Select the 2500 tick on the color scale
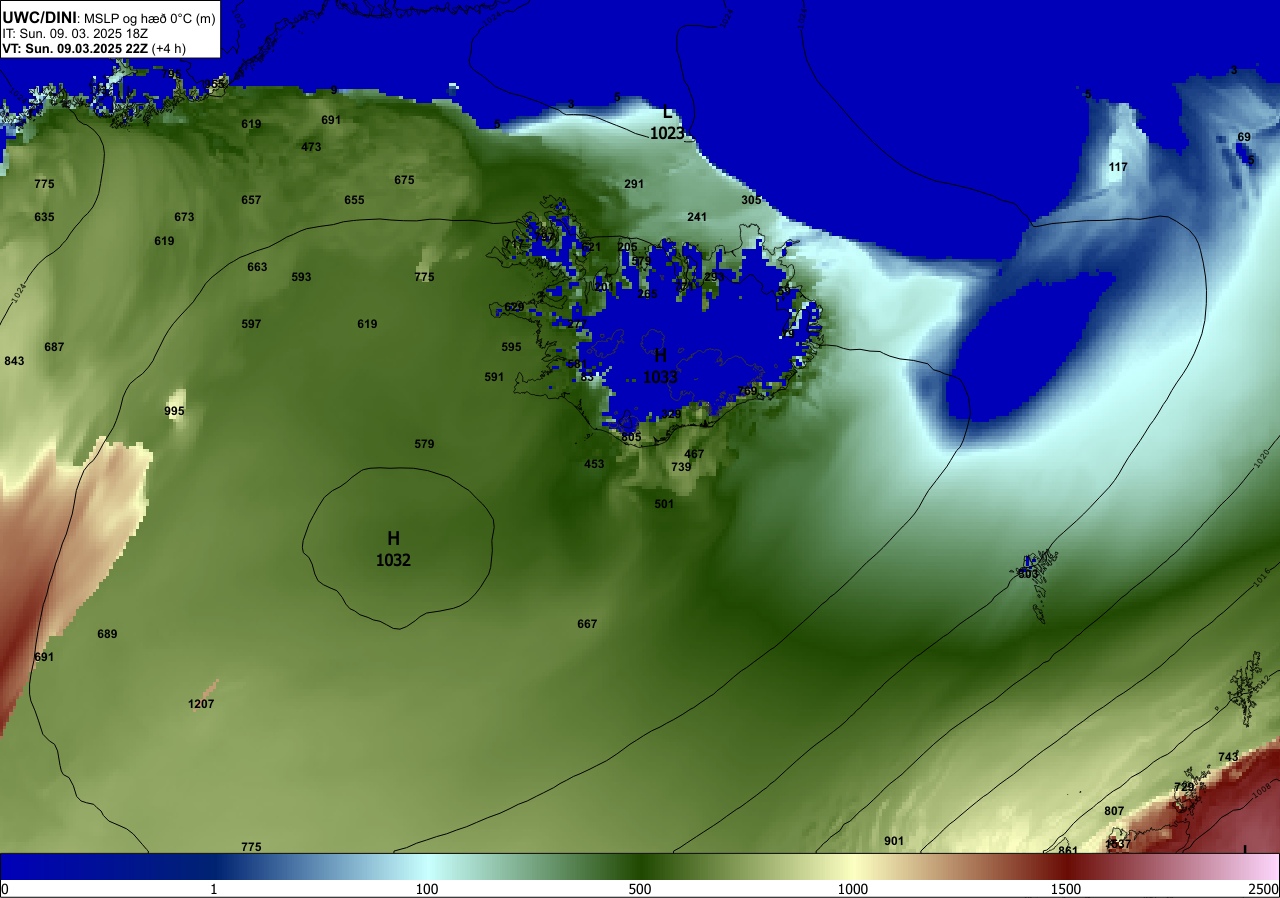This screenshot has height=898, width=1280. pyautogui.click(x=1265, y=889)
